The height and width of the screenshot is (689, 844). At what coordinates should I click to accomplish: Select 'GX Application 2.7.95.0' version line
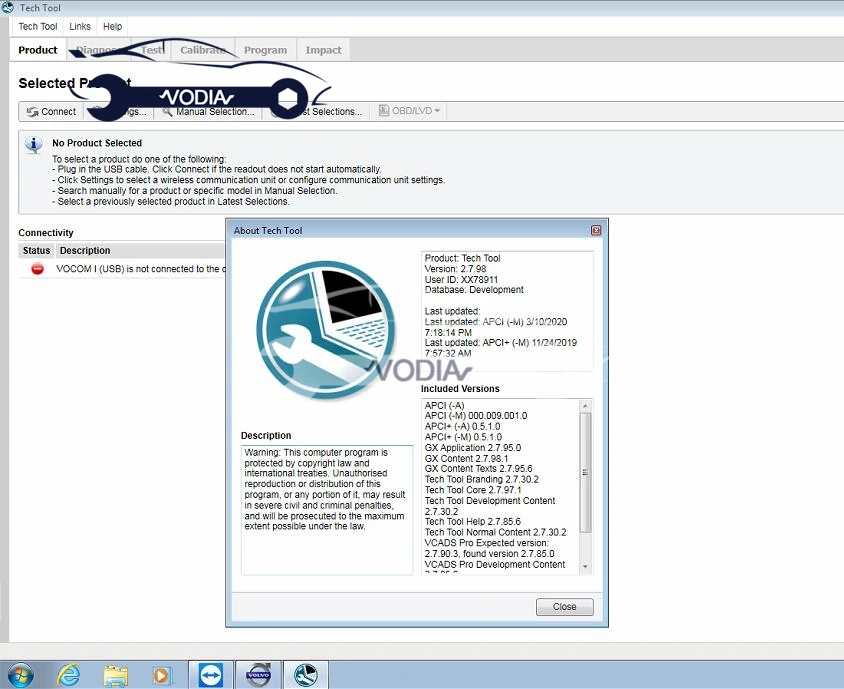pyautogui.click(x=473, y=447)
